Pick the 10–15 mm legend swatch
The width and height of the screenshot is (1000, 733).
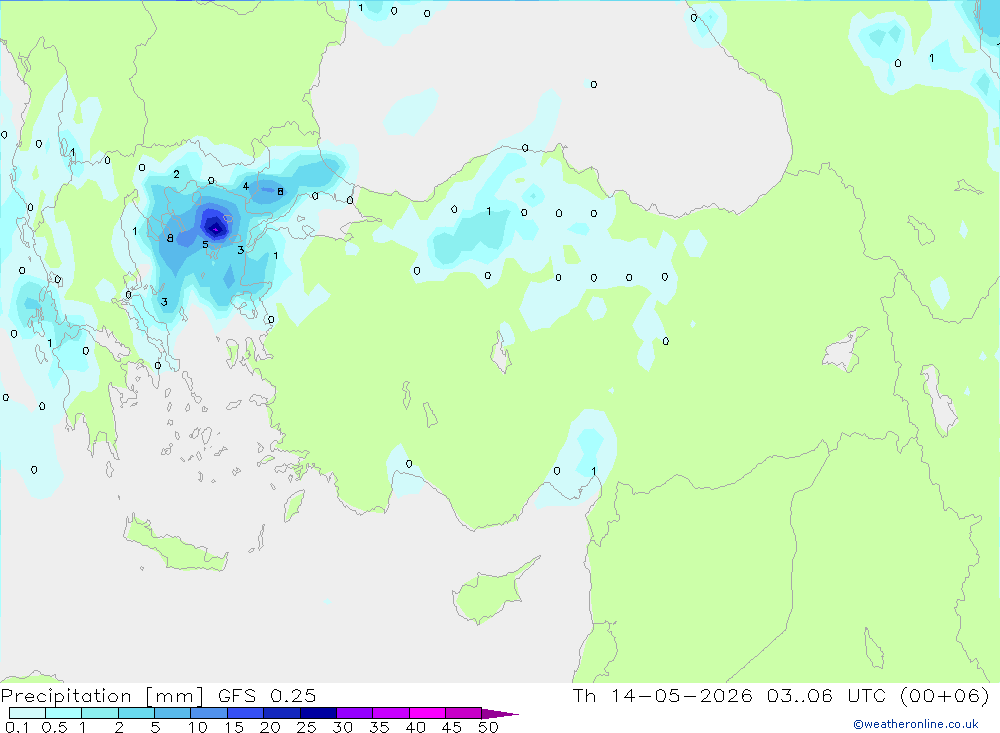[209, 713]
